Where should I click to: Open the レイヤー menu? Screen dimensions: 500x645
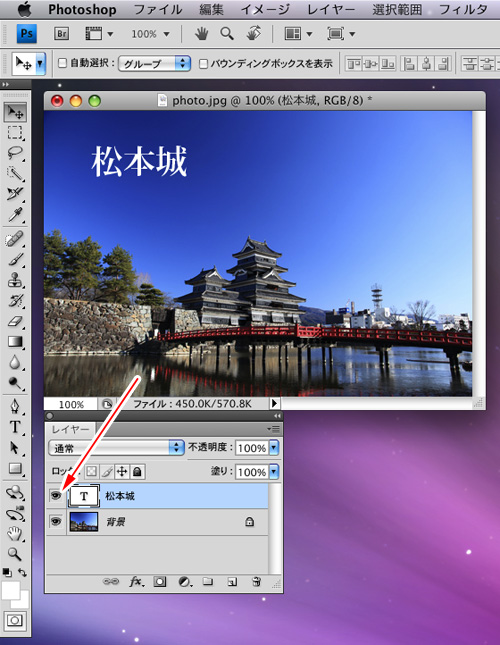(331, 9)
